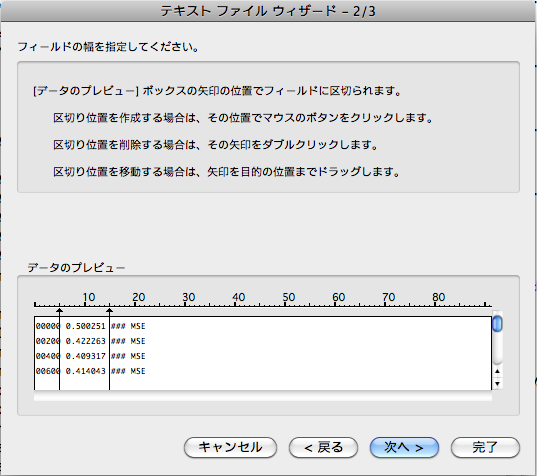Click 00600 in the fourth preview row

[48, 371]
